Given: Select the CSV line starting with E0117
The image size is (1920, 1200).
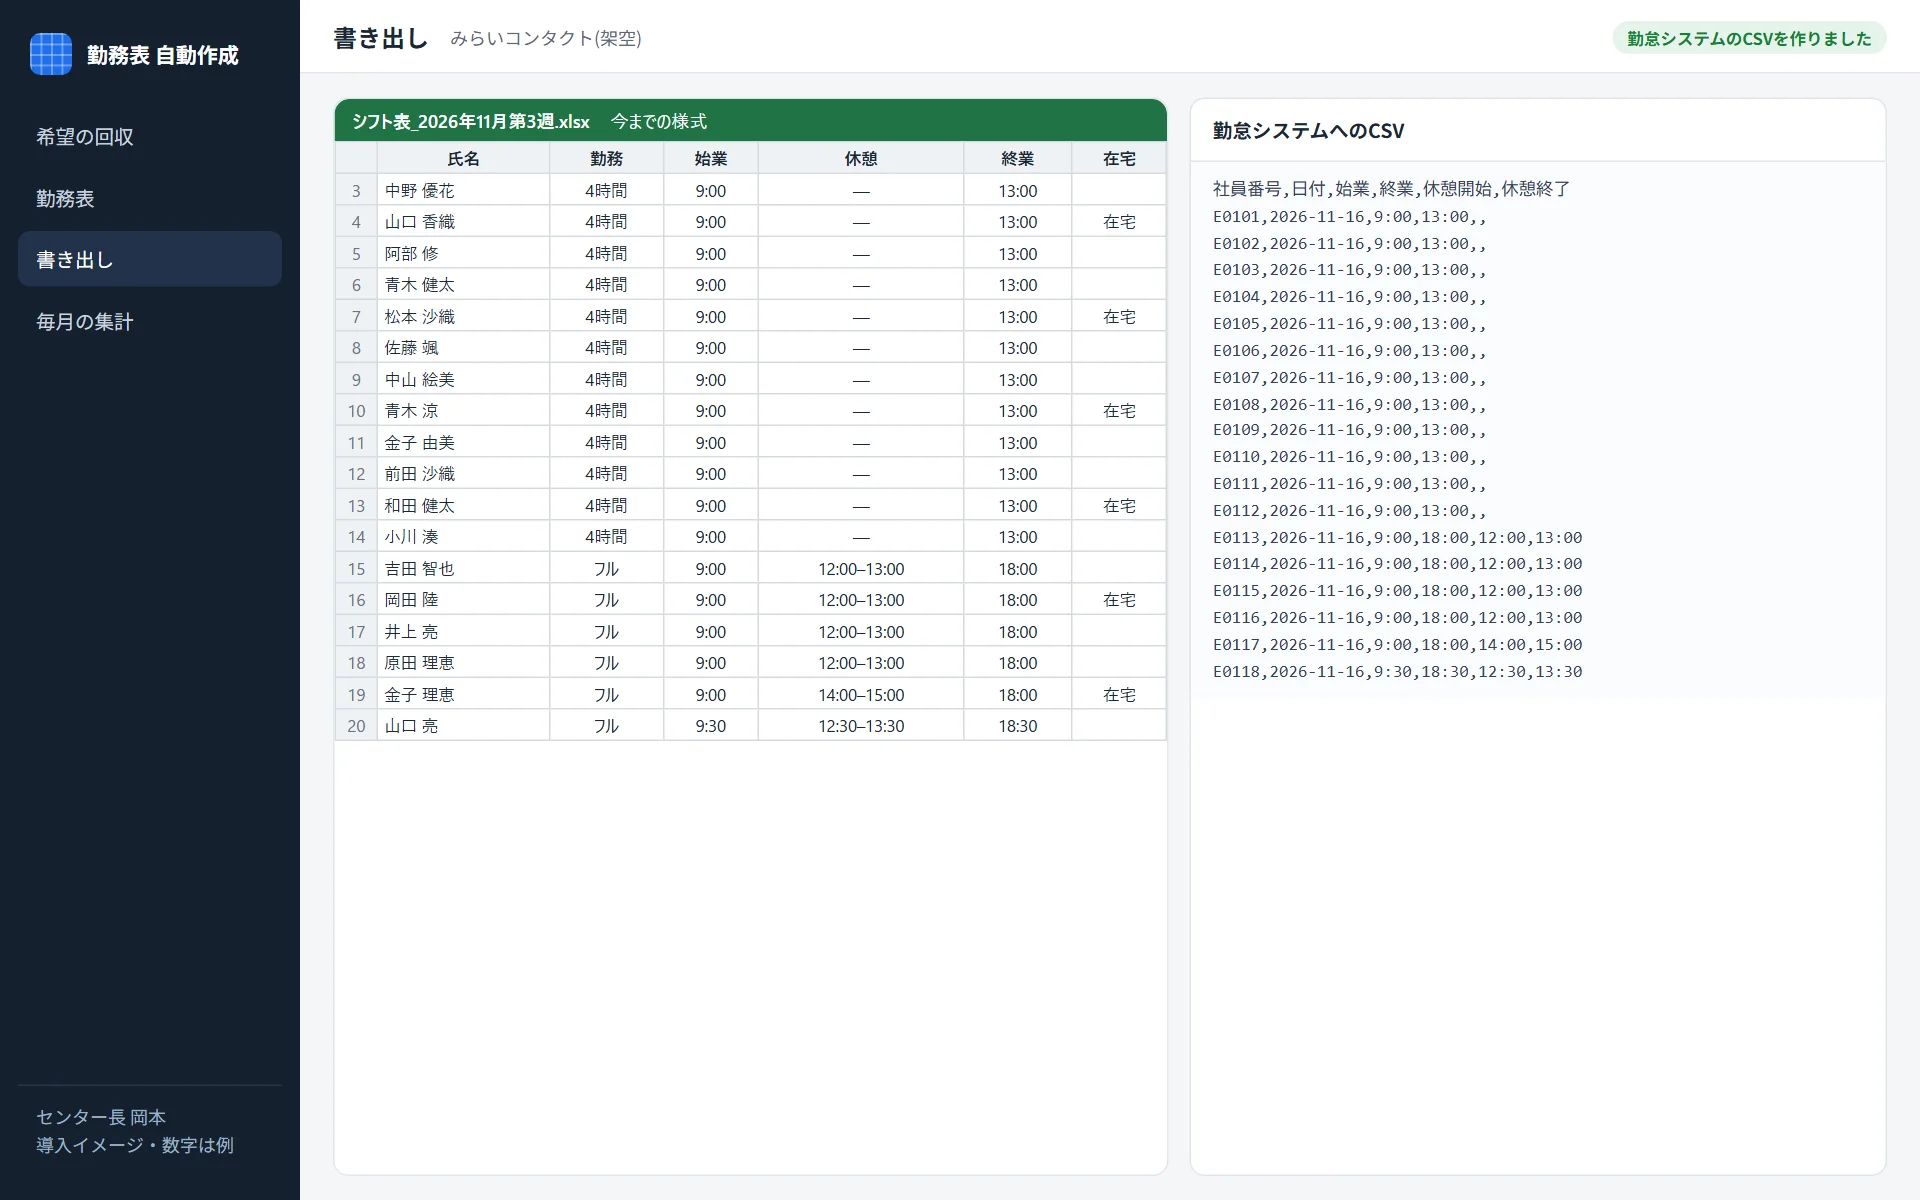Looking at the screenshot, I should 1397,644.
